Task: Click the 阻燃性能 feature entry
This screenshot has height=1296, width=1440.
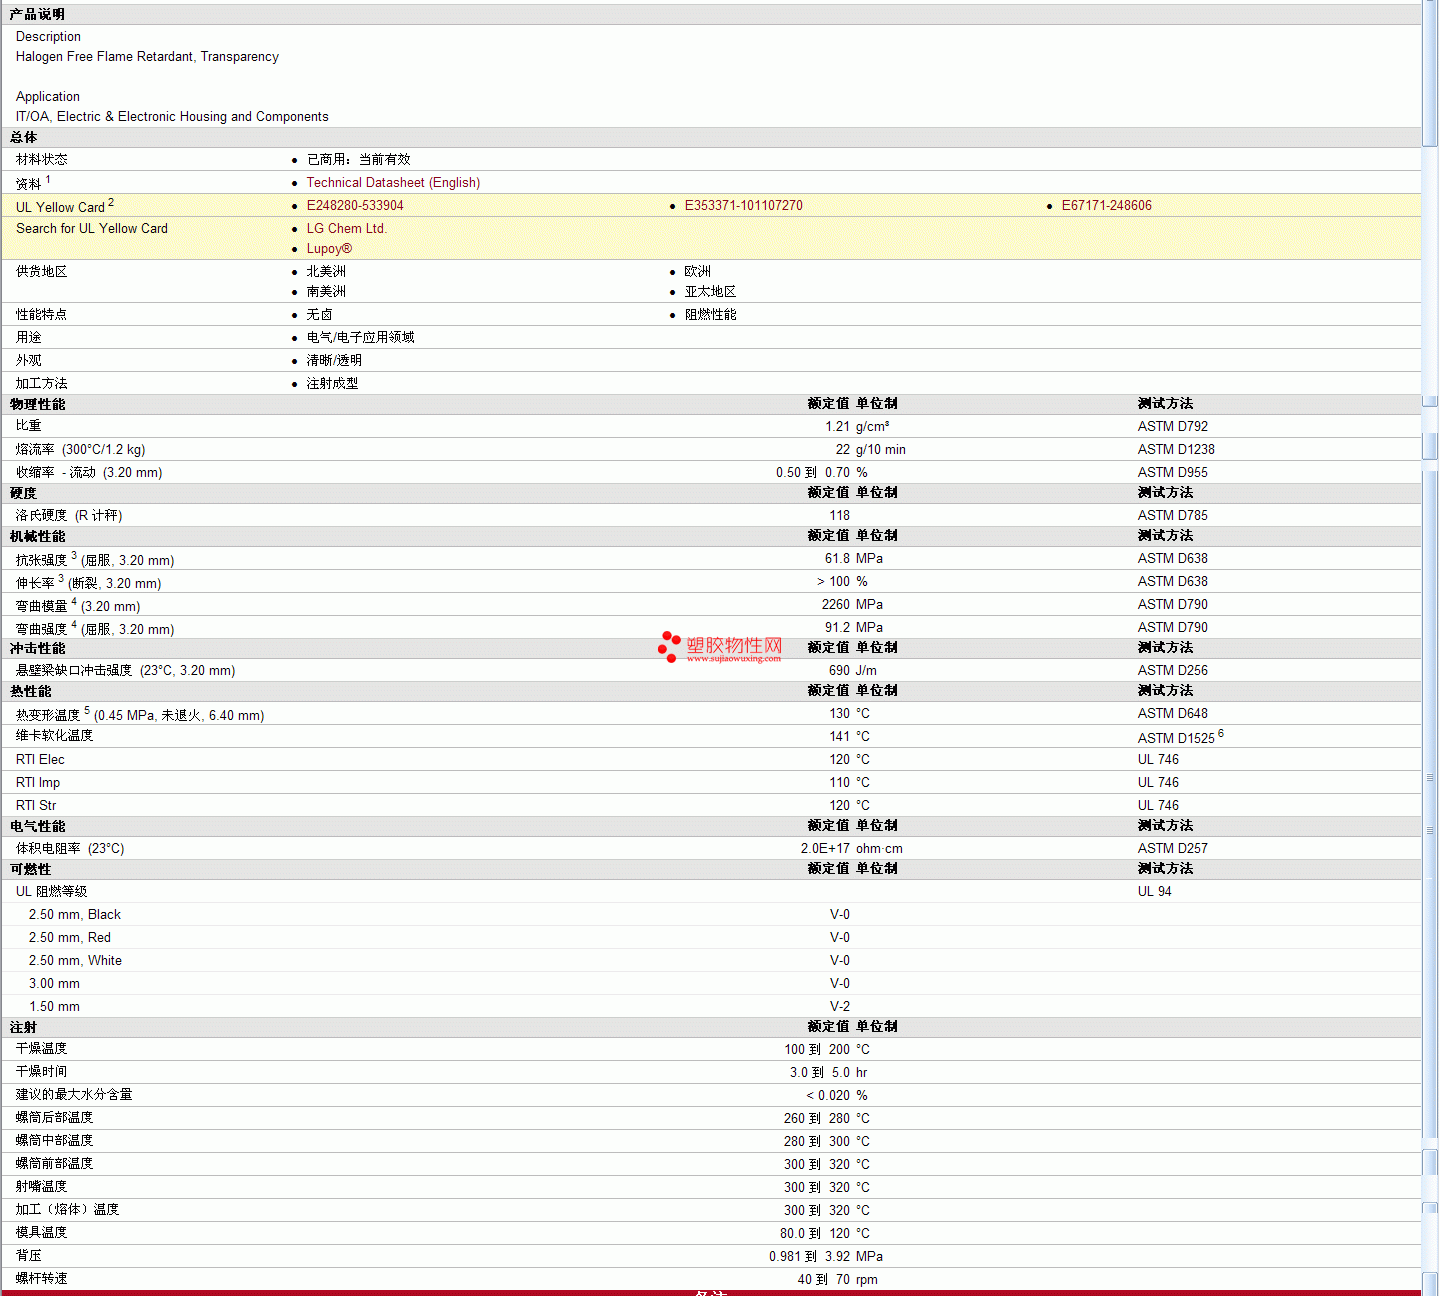Action: [711, 315]
